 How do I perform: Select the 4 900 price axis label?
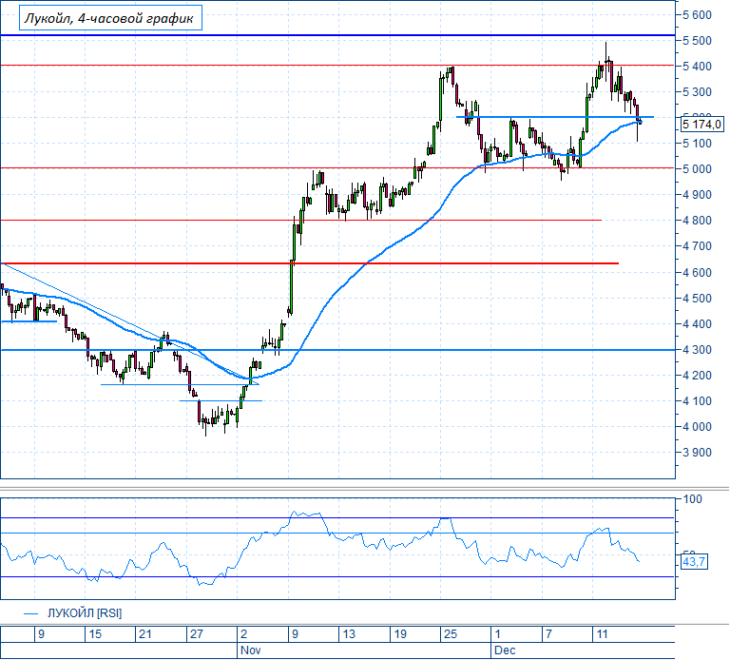(697, 195)
